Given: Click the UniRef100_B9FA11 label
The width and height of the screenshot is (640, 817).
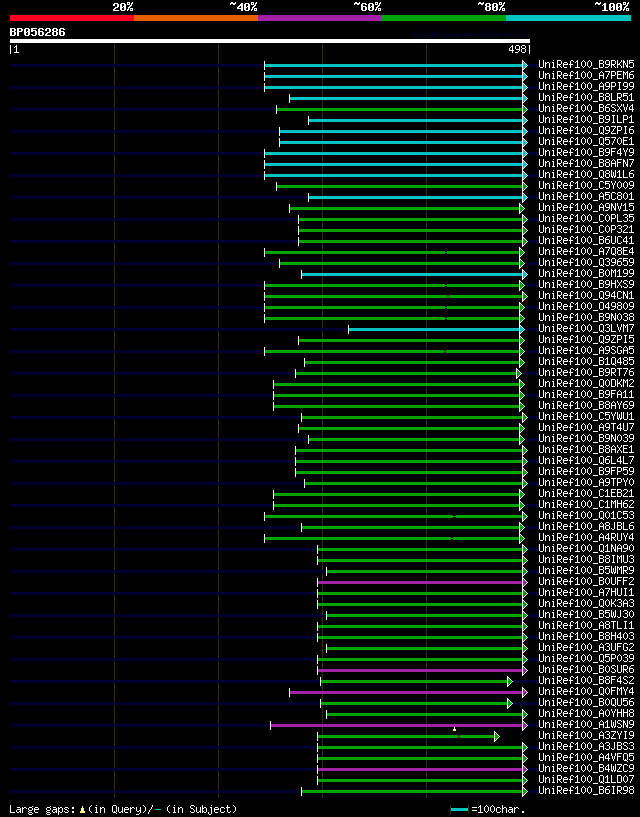Looking at the screenshot, I should 586,394.
